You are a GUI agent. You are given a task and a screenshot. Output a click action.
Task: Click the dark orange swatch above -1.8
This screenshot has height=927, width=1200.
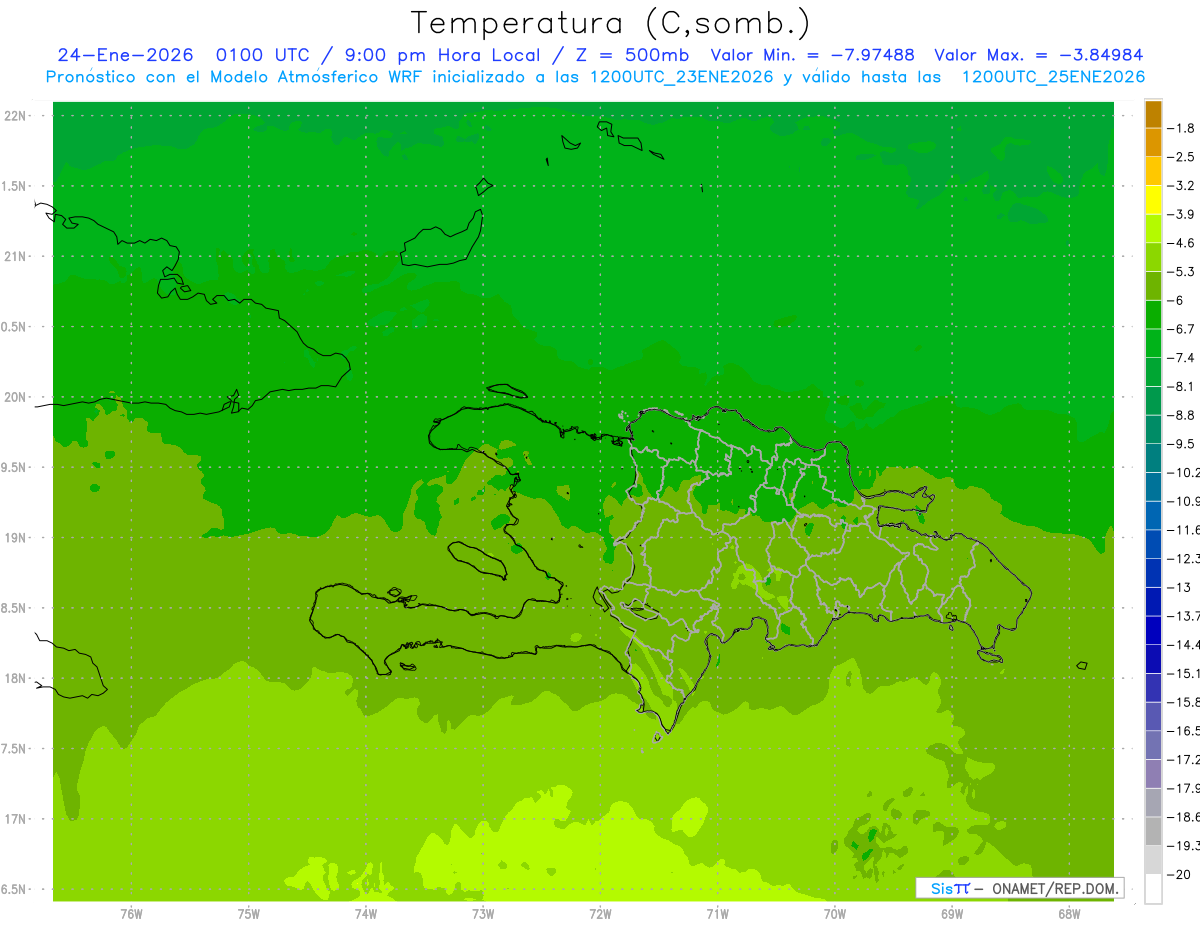pos(1153,114)
